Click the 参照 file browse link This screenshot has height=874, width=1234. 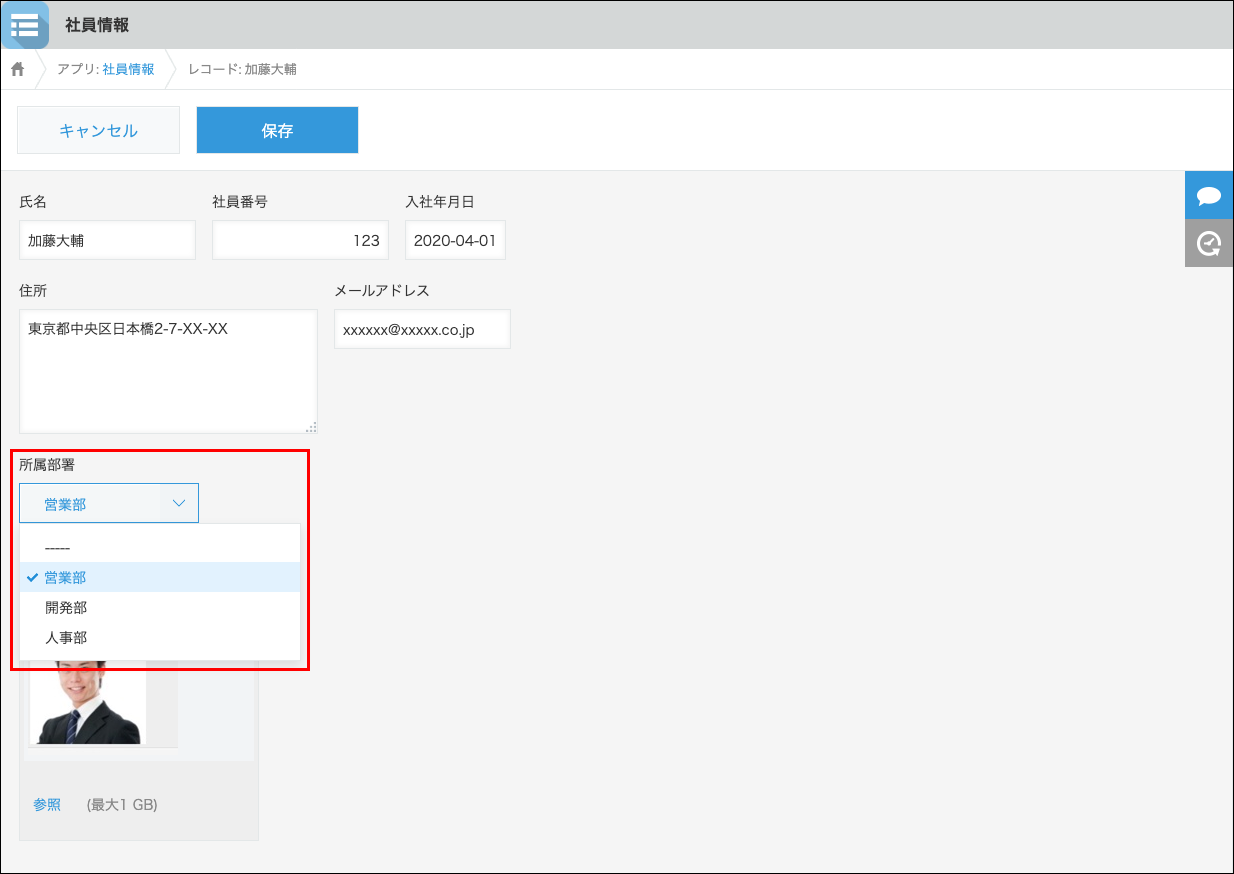click(47, 804)
